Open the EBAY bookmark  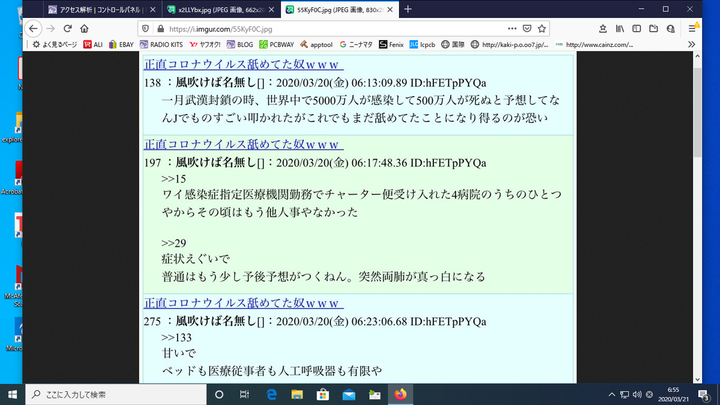[x=121, y=45]
